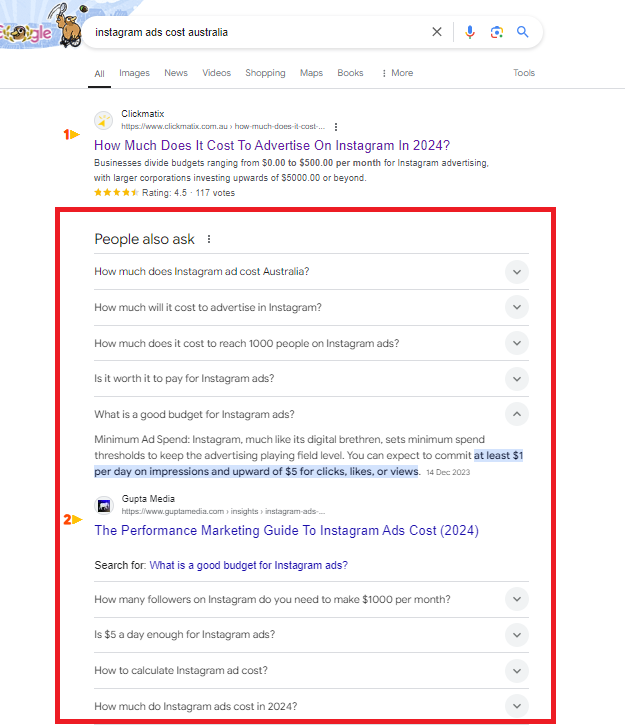Image resolution: width=625 pixels, height=727 pixels.
Task: Switch to the Books tab
Action: [350, 73]
